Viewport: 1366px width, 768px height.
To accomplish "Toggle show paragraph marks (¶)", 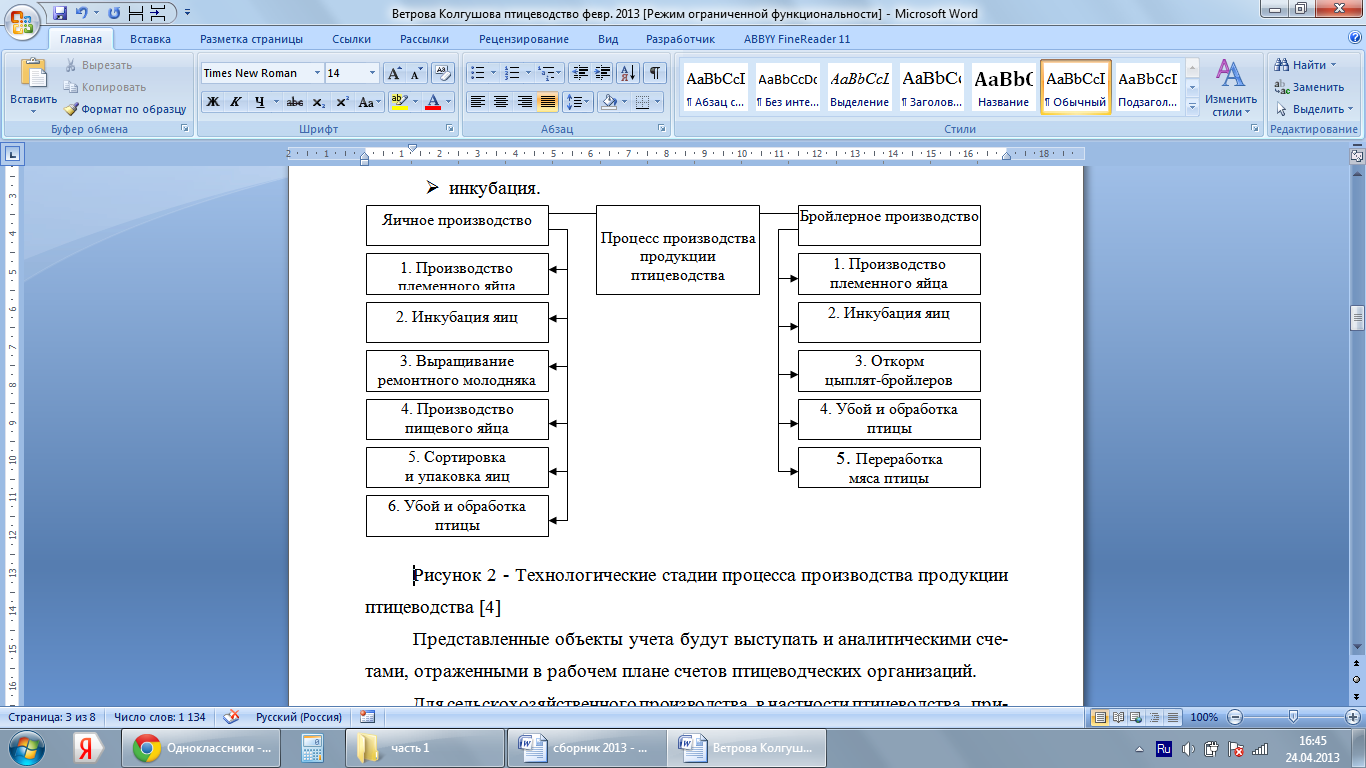I will pos(655,73).
